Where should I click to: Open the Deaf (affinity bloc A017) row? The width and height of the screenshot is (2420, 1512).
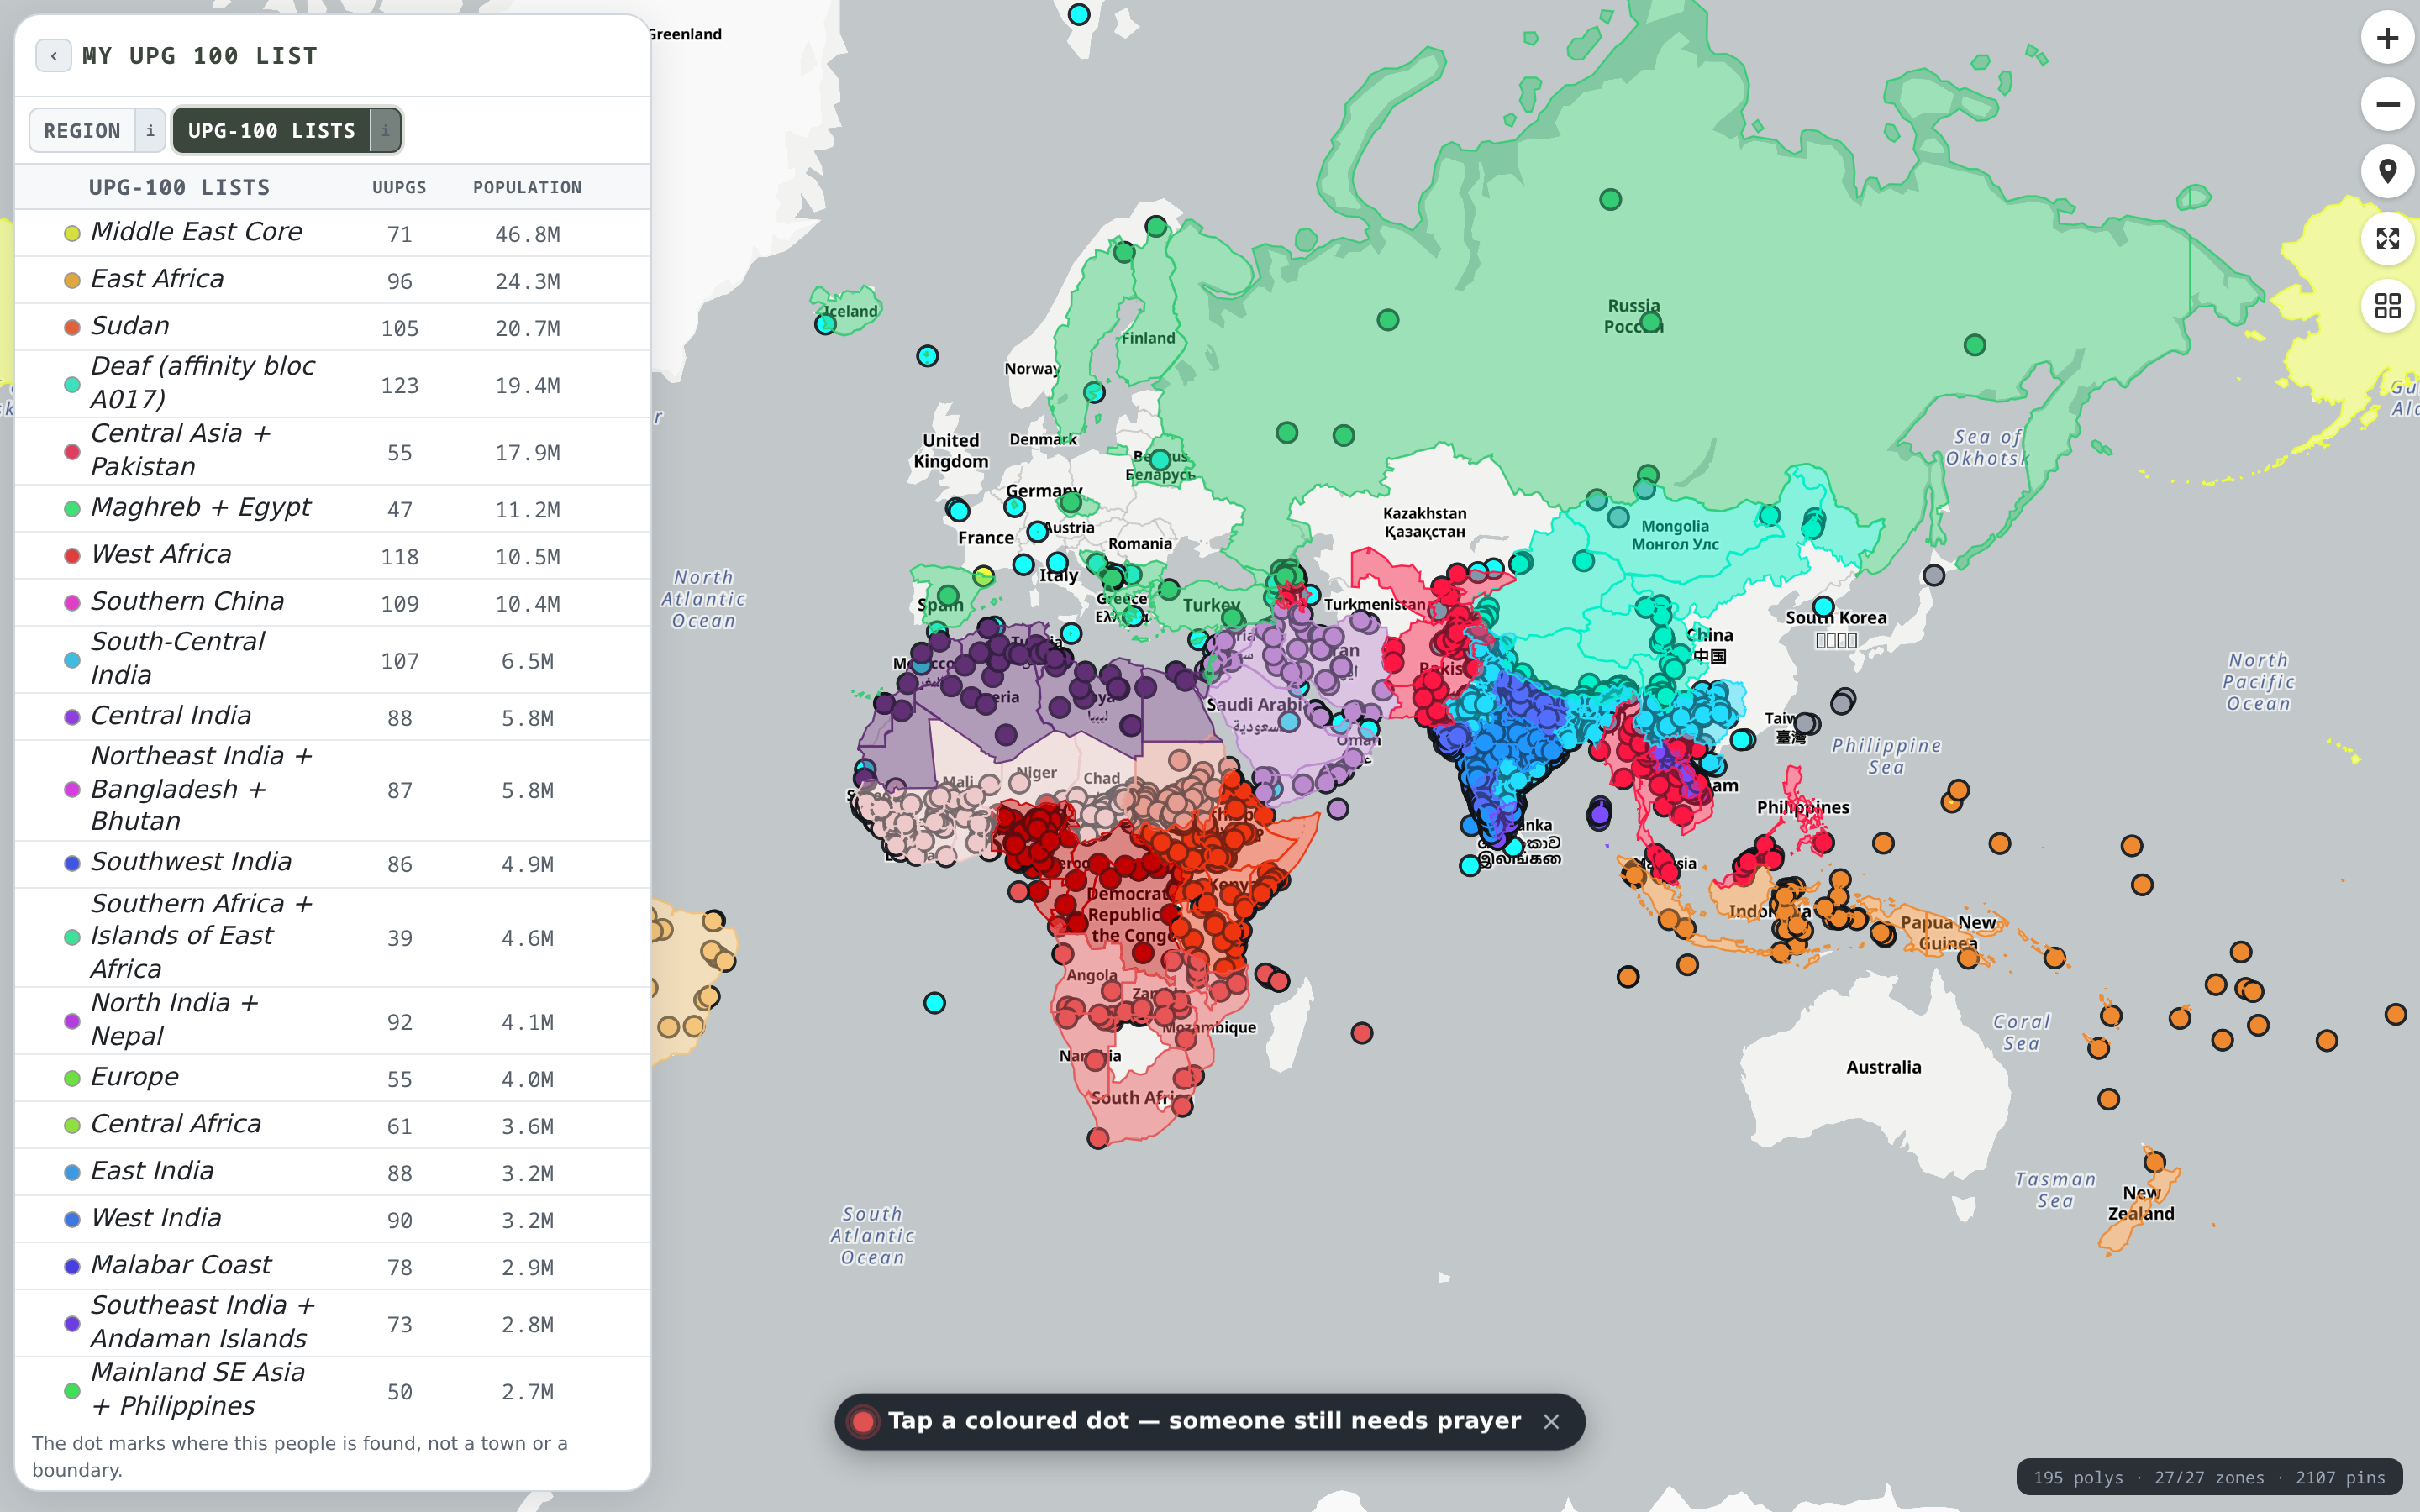333,384
